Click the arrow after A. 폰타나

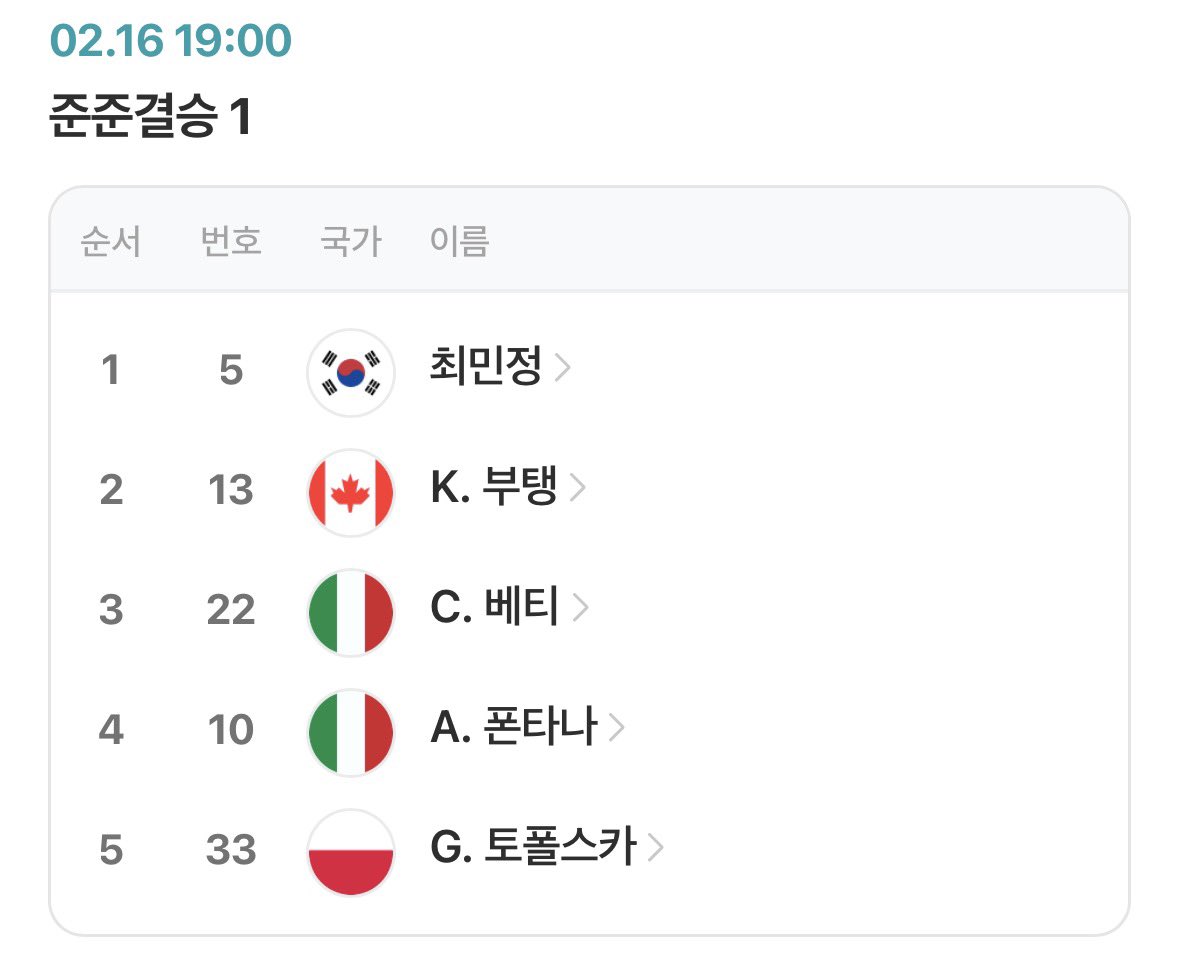[x=617, y=729]
